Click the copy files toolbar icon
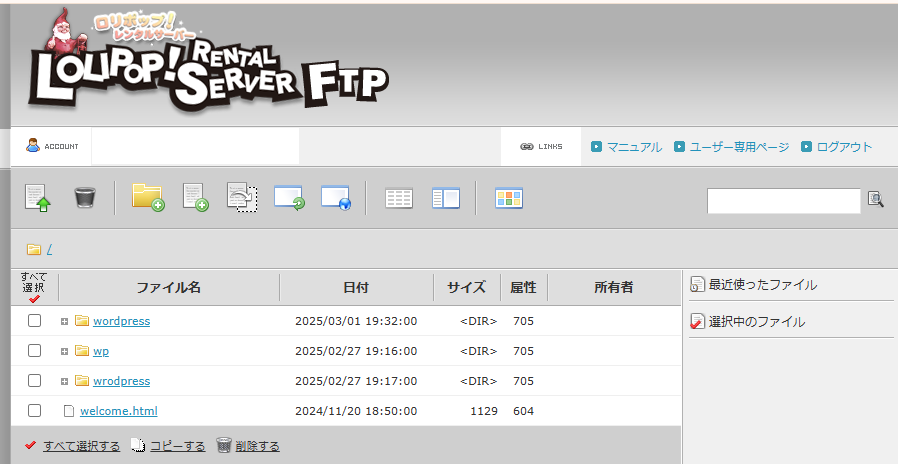The width and height of the screenshot is (898, 464). pos(243,197)
